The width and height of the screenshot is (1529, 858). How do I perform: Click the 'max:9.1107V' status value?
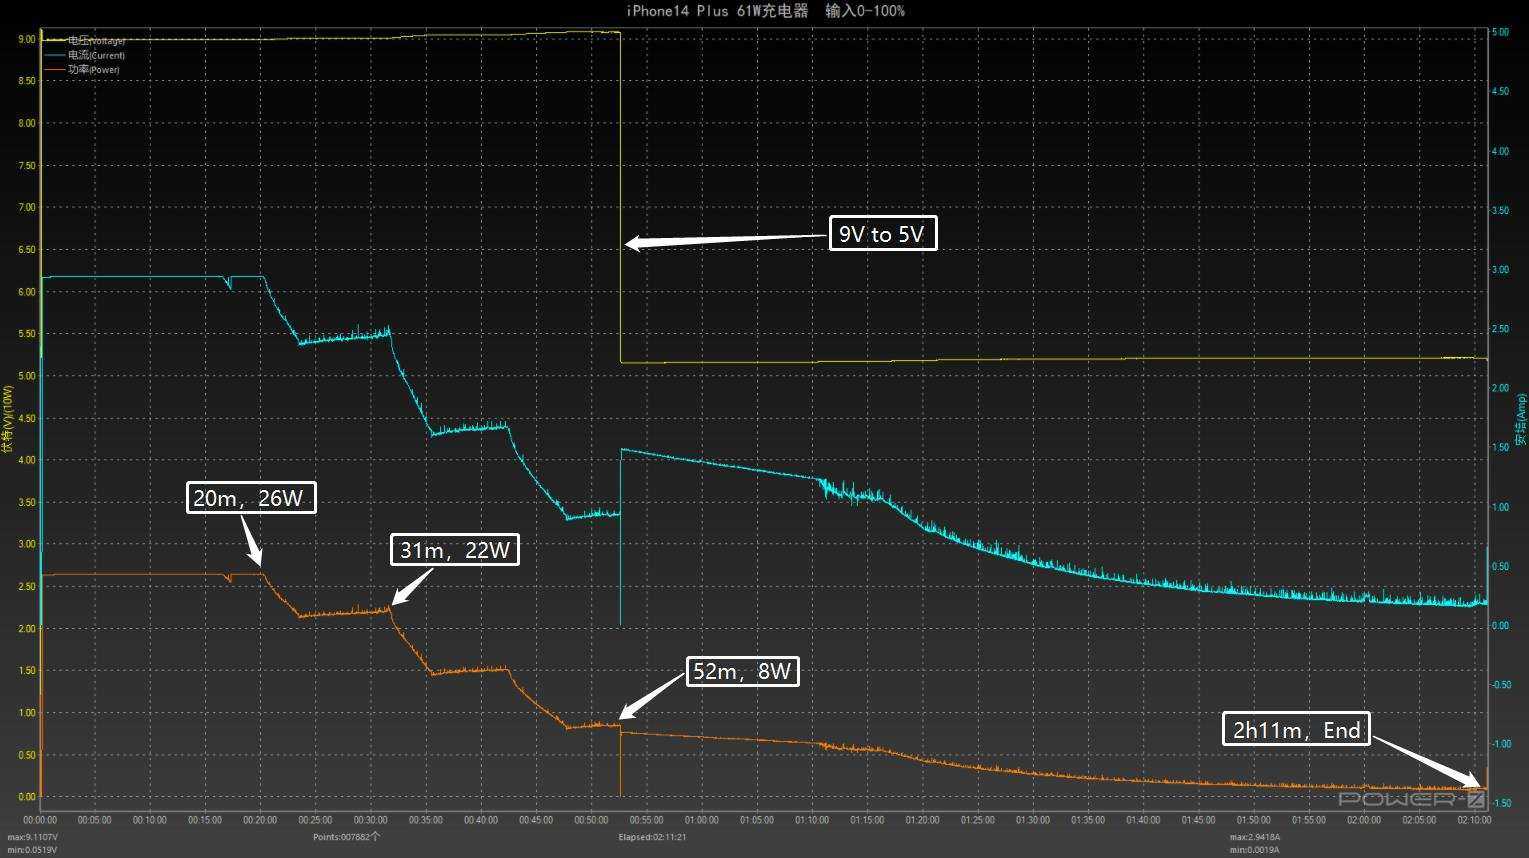click(33, 837)
